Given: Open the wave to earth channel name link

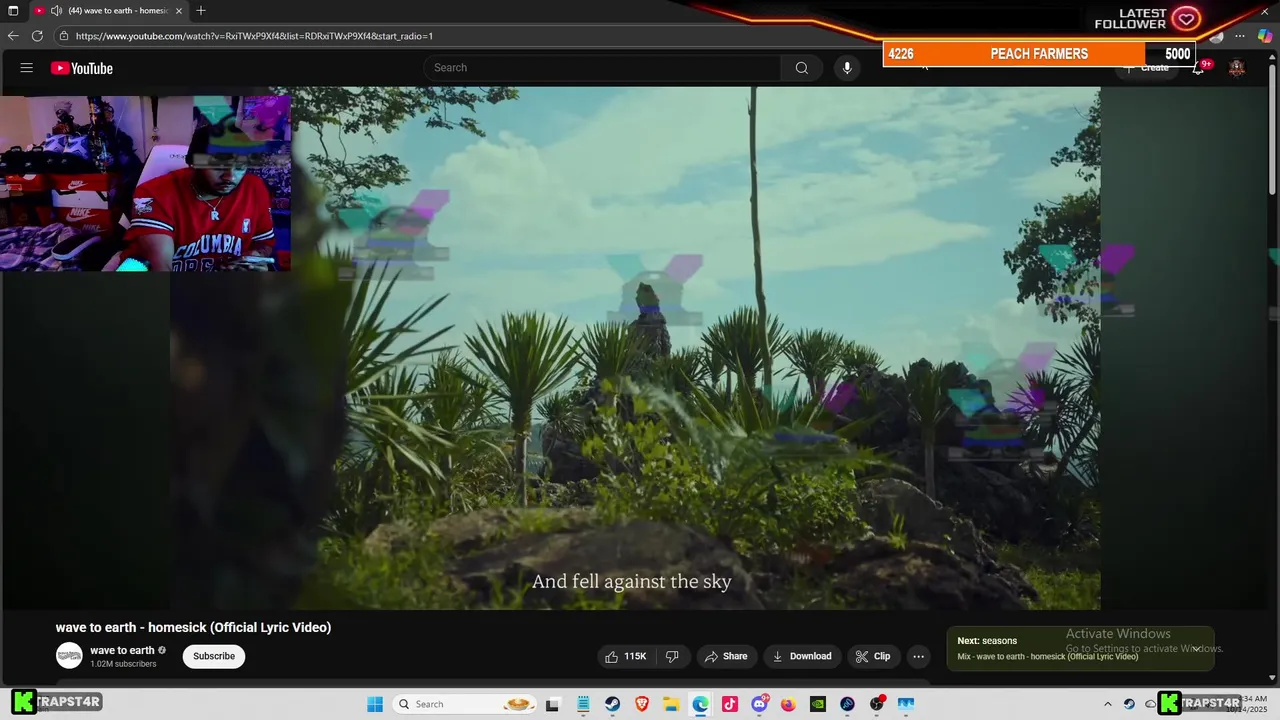Looking at the screenshot, I should pyautogui.click(x=122, y=650).
